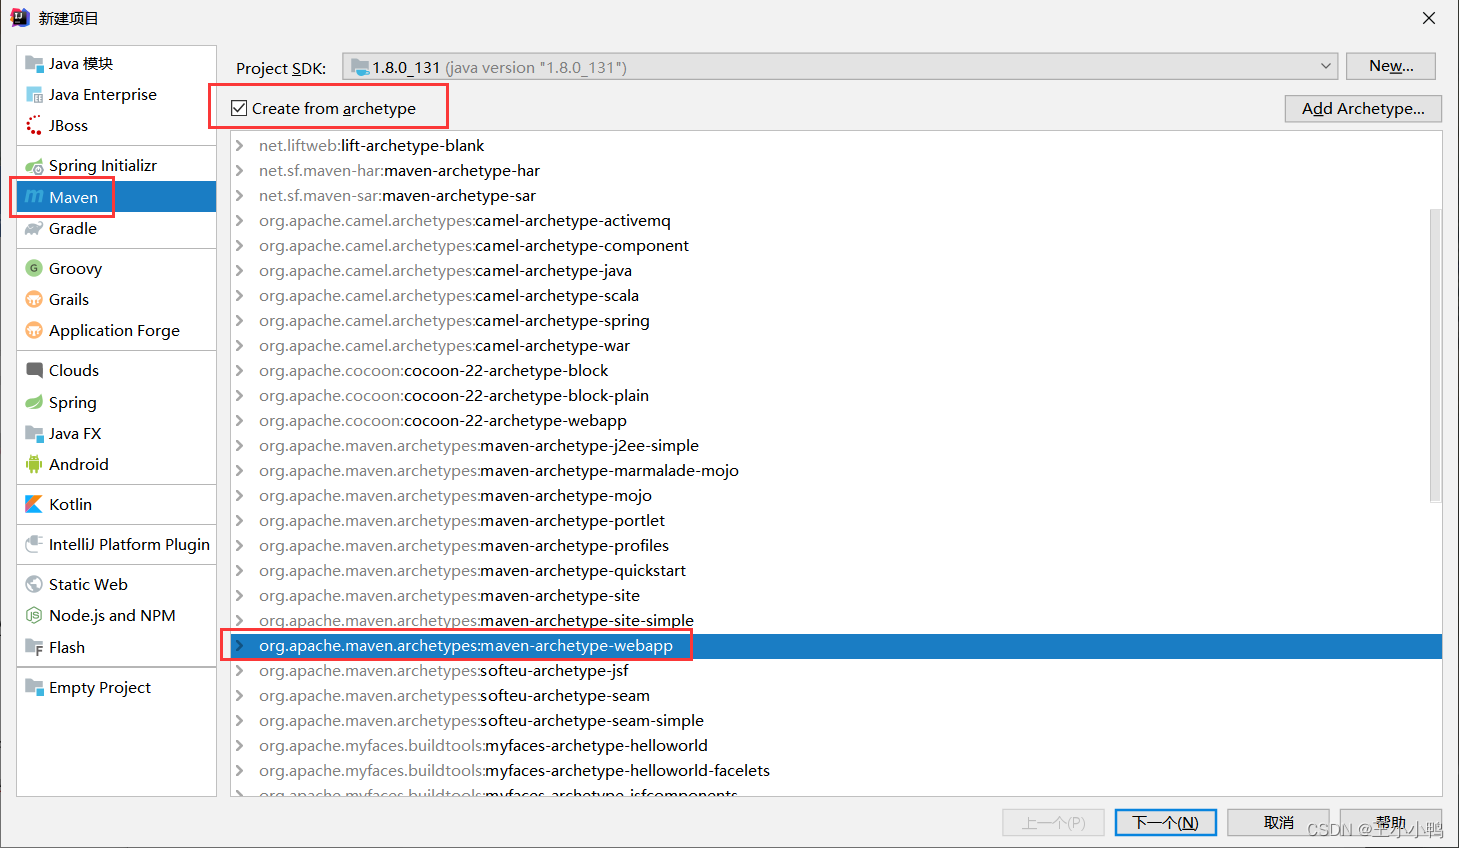This screenshot has height=848, width=1459.
Task: Expand the camel-archetype-spring node
Action: (x=240, y=320)
